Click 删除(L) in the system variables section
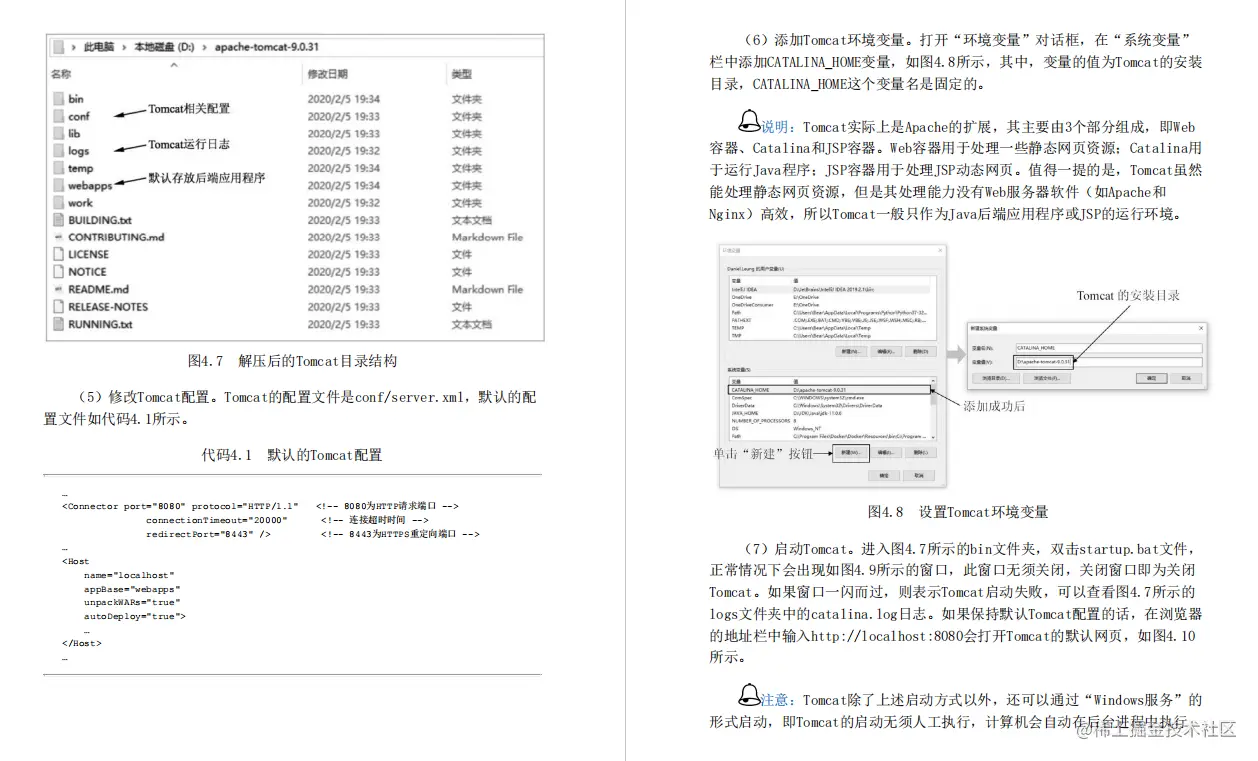Viewport: 1258px width, 761px height. [x=921, y=452]
